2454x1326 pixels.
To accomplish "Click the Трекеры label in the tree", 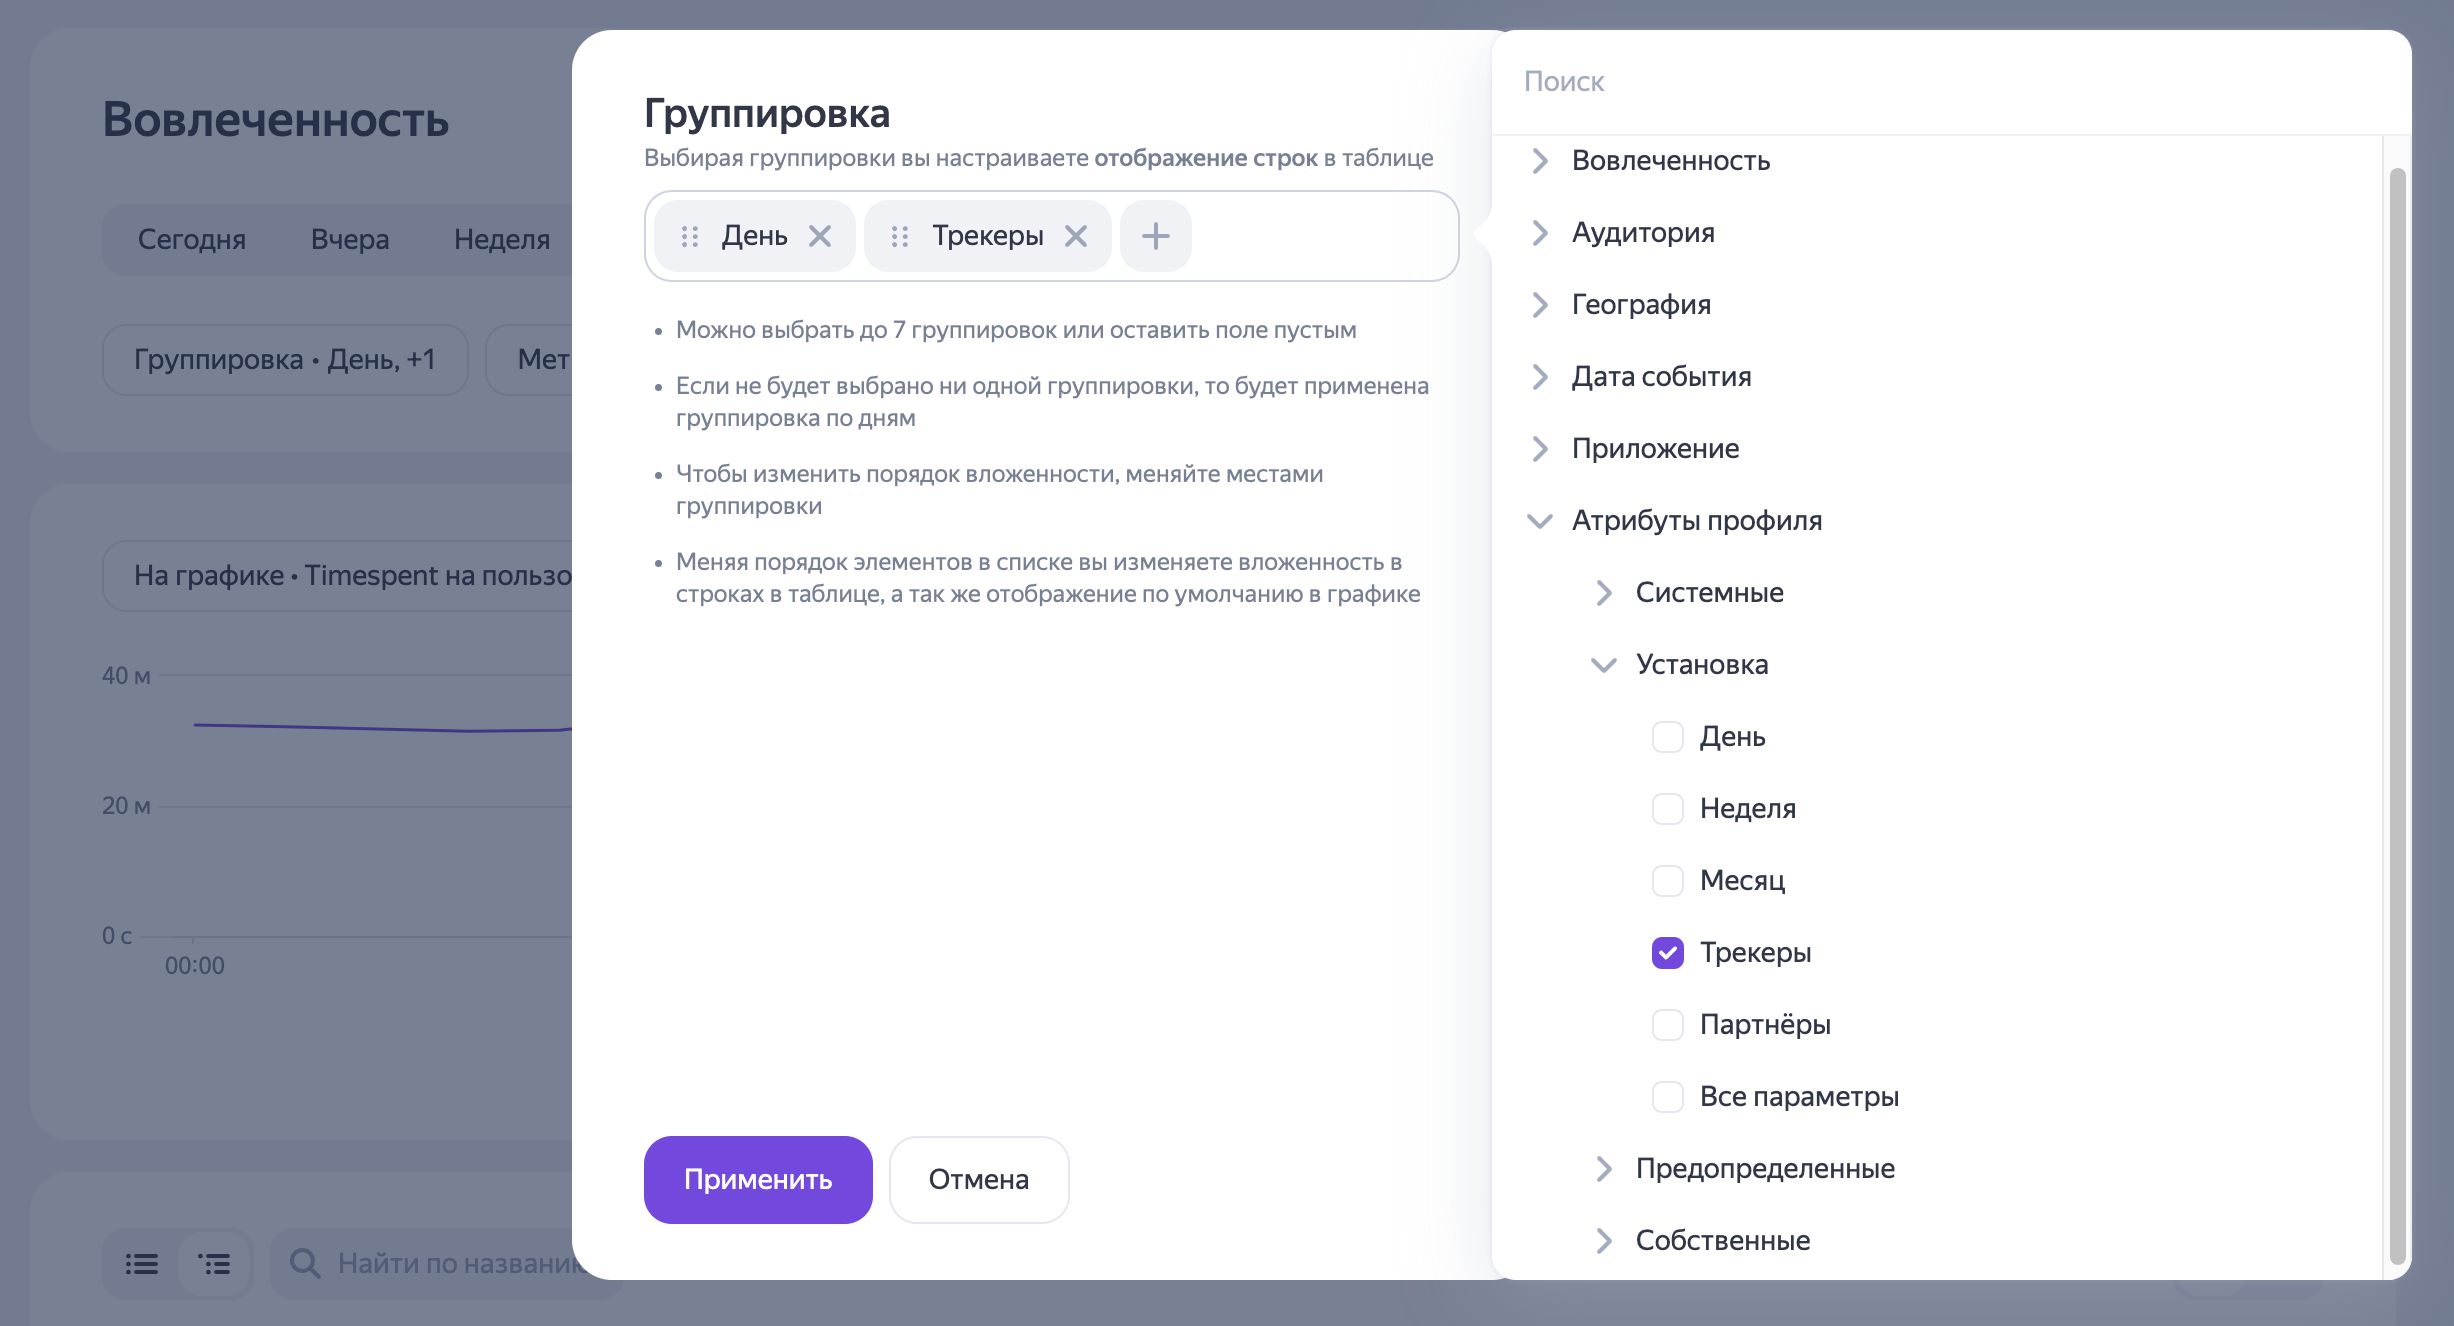I will click(x=1756, y=953).
